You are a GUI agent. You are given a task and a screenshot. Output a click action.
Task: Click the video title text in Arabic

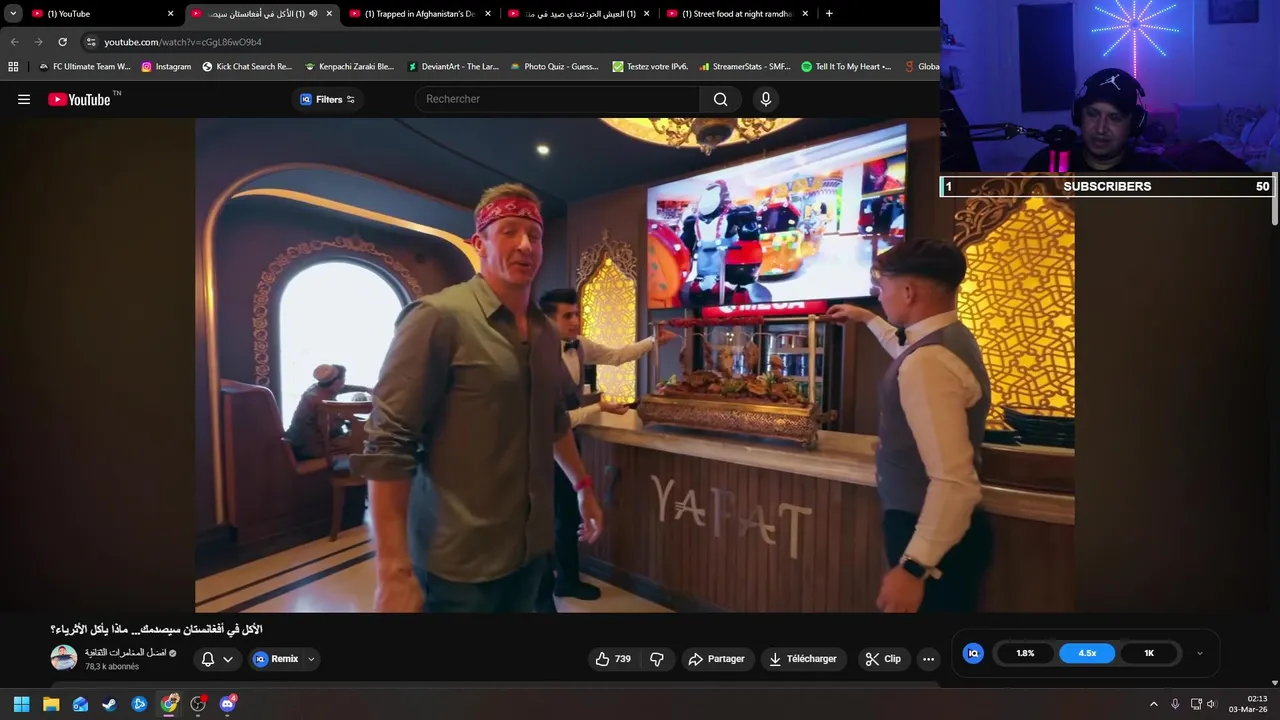tap(156, 629)
